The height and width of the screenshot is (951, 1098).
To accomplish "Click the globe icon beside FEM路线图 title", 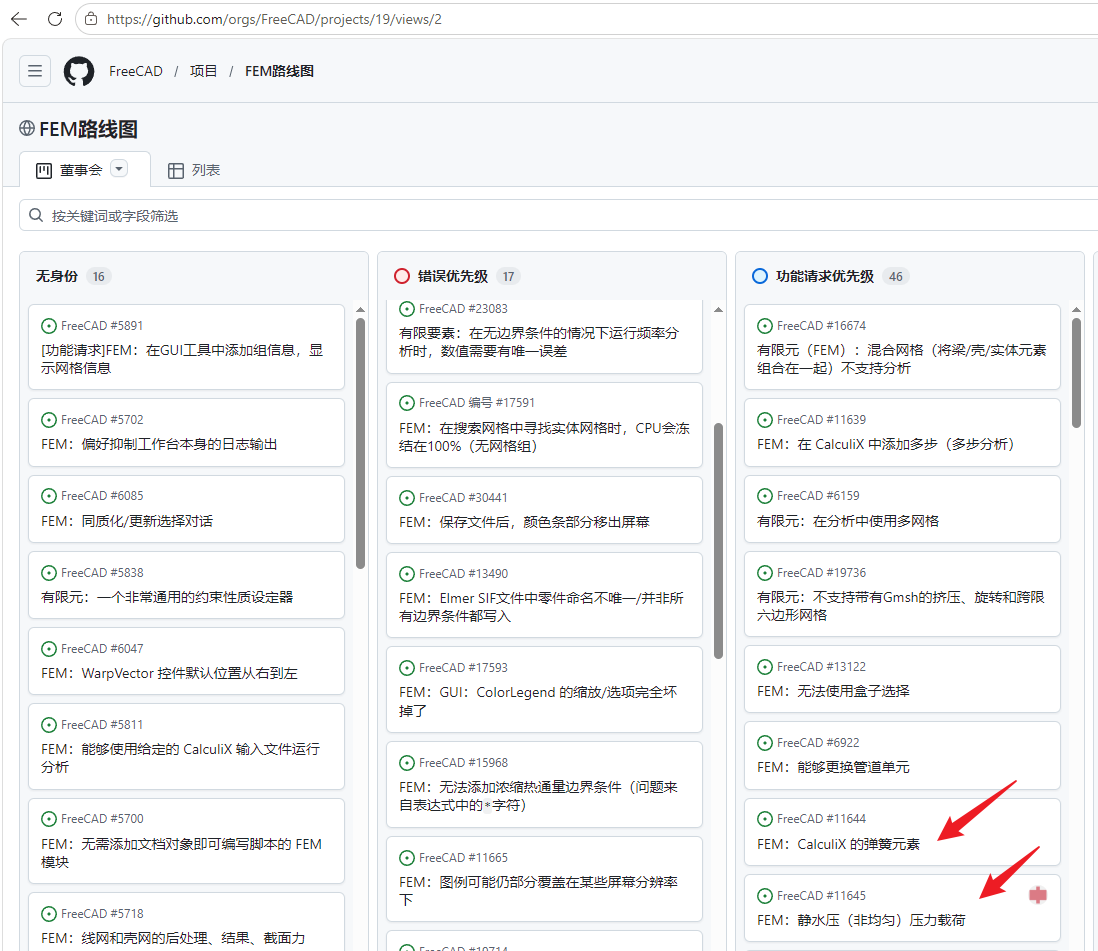I will (27, 128).
